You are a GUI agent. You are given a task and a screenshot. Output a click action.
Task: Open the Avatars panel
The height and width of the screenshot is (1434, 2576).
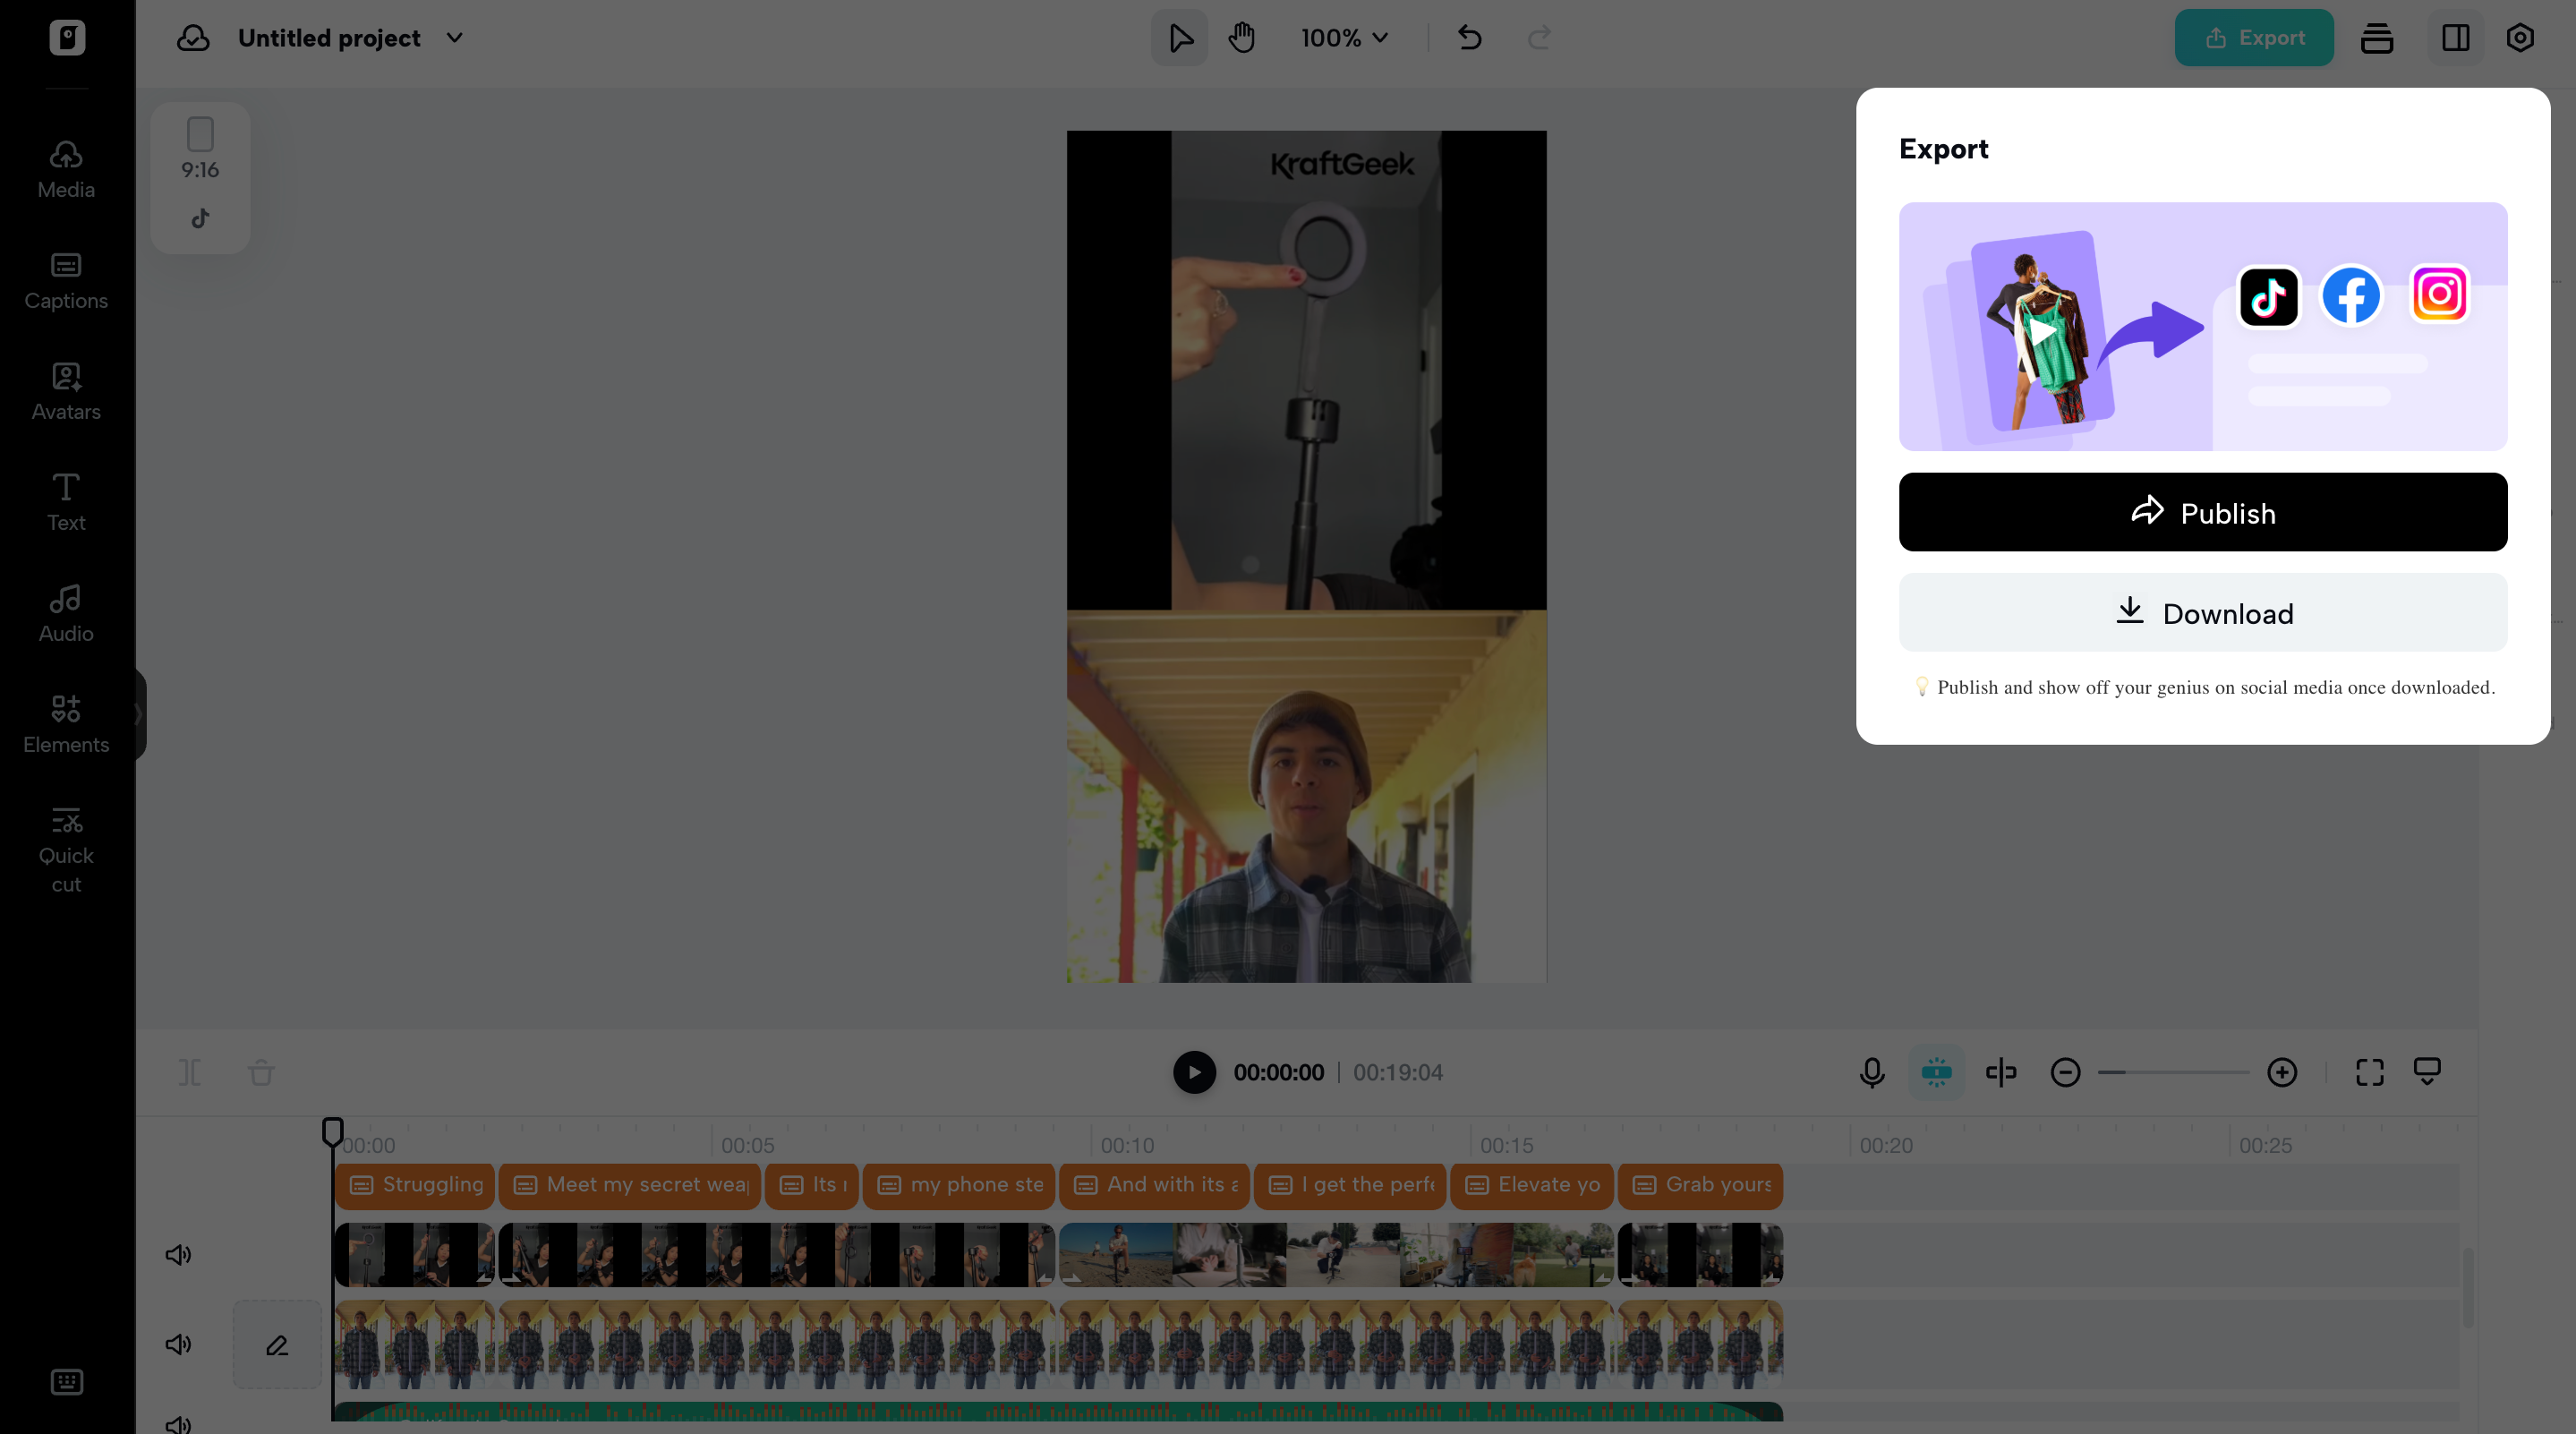(x=66, y=392)
